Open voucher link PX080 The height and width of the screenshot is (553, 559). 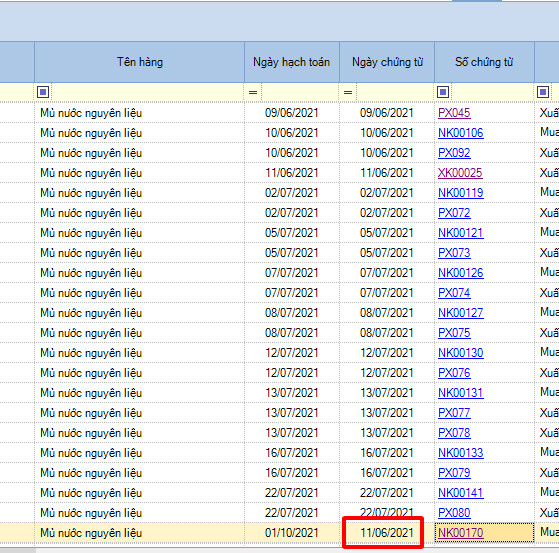pyautogui.click(x=454, y=512)
